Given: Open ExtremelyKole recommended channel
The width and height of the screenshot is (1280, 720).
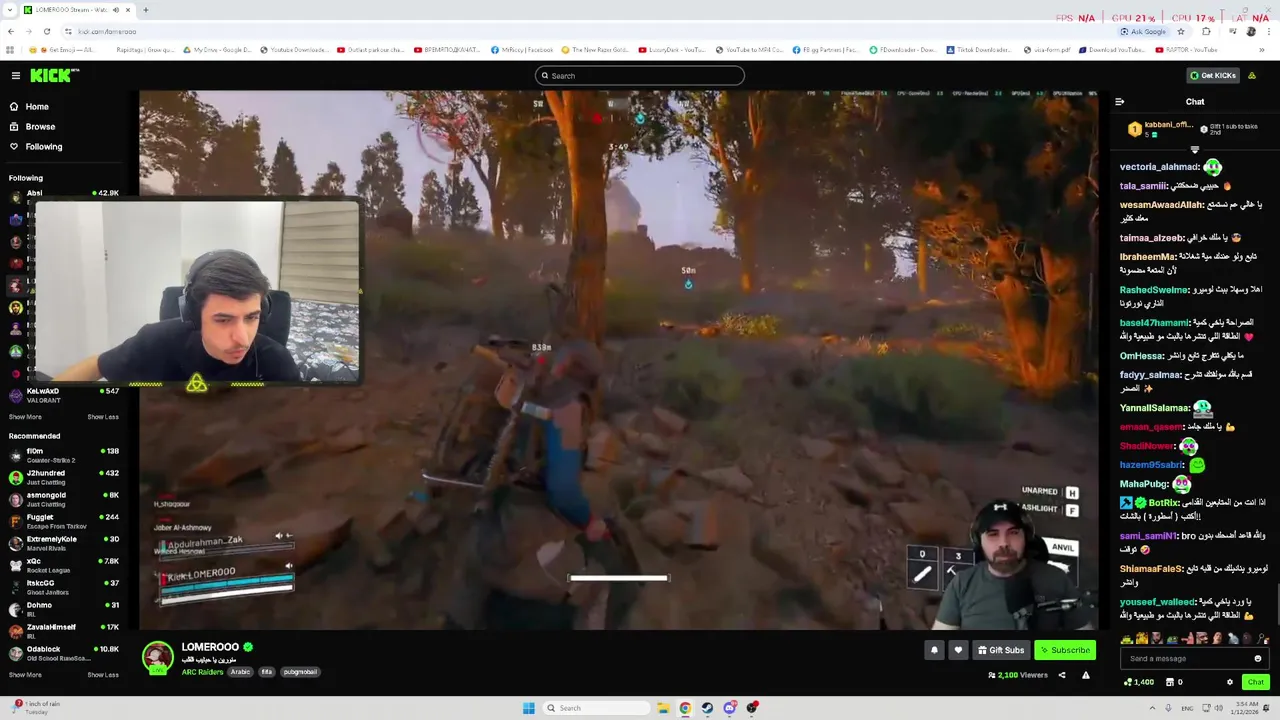Looking at the screenshot, I should (65, 543).
